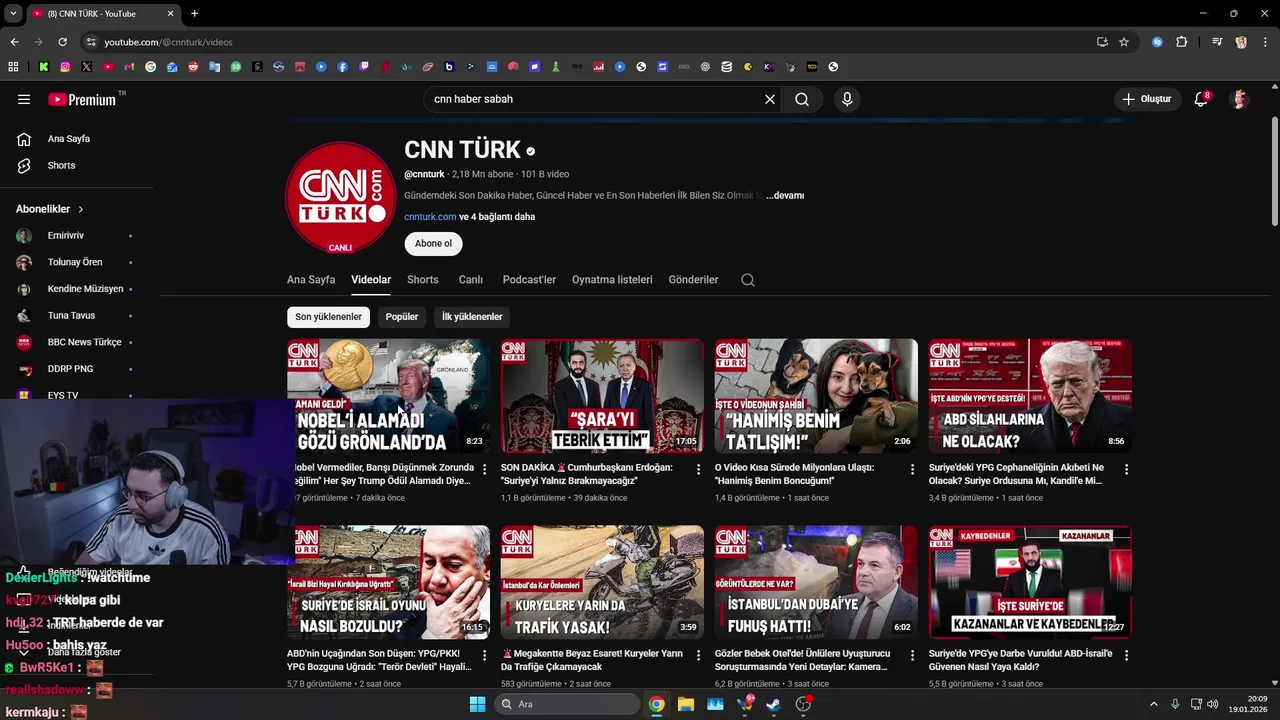Viewport: 1280px width, 720px height.
Task: Open more options for the YPG Cephaneliği video
Action: coord(1126,468)
